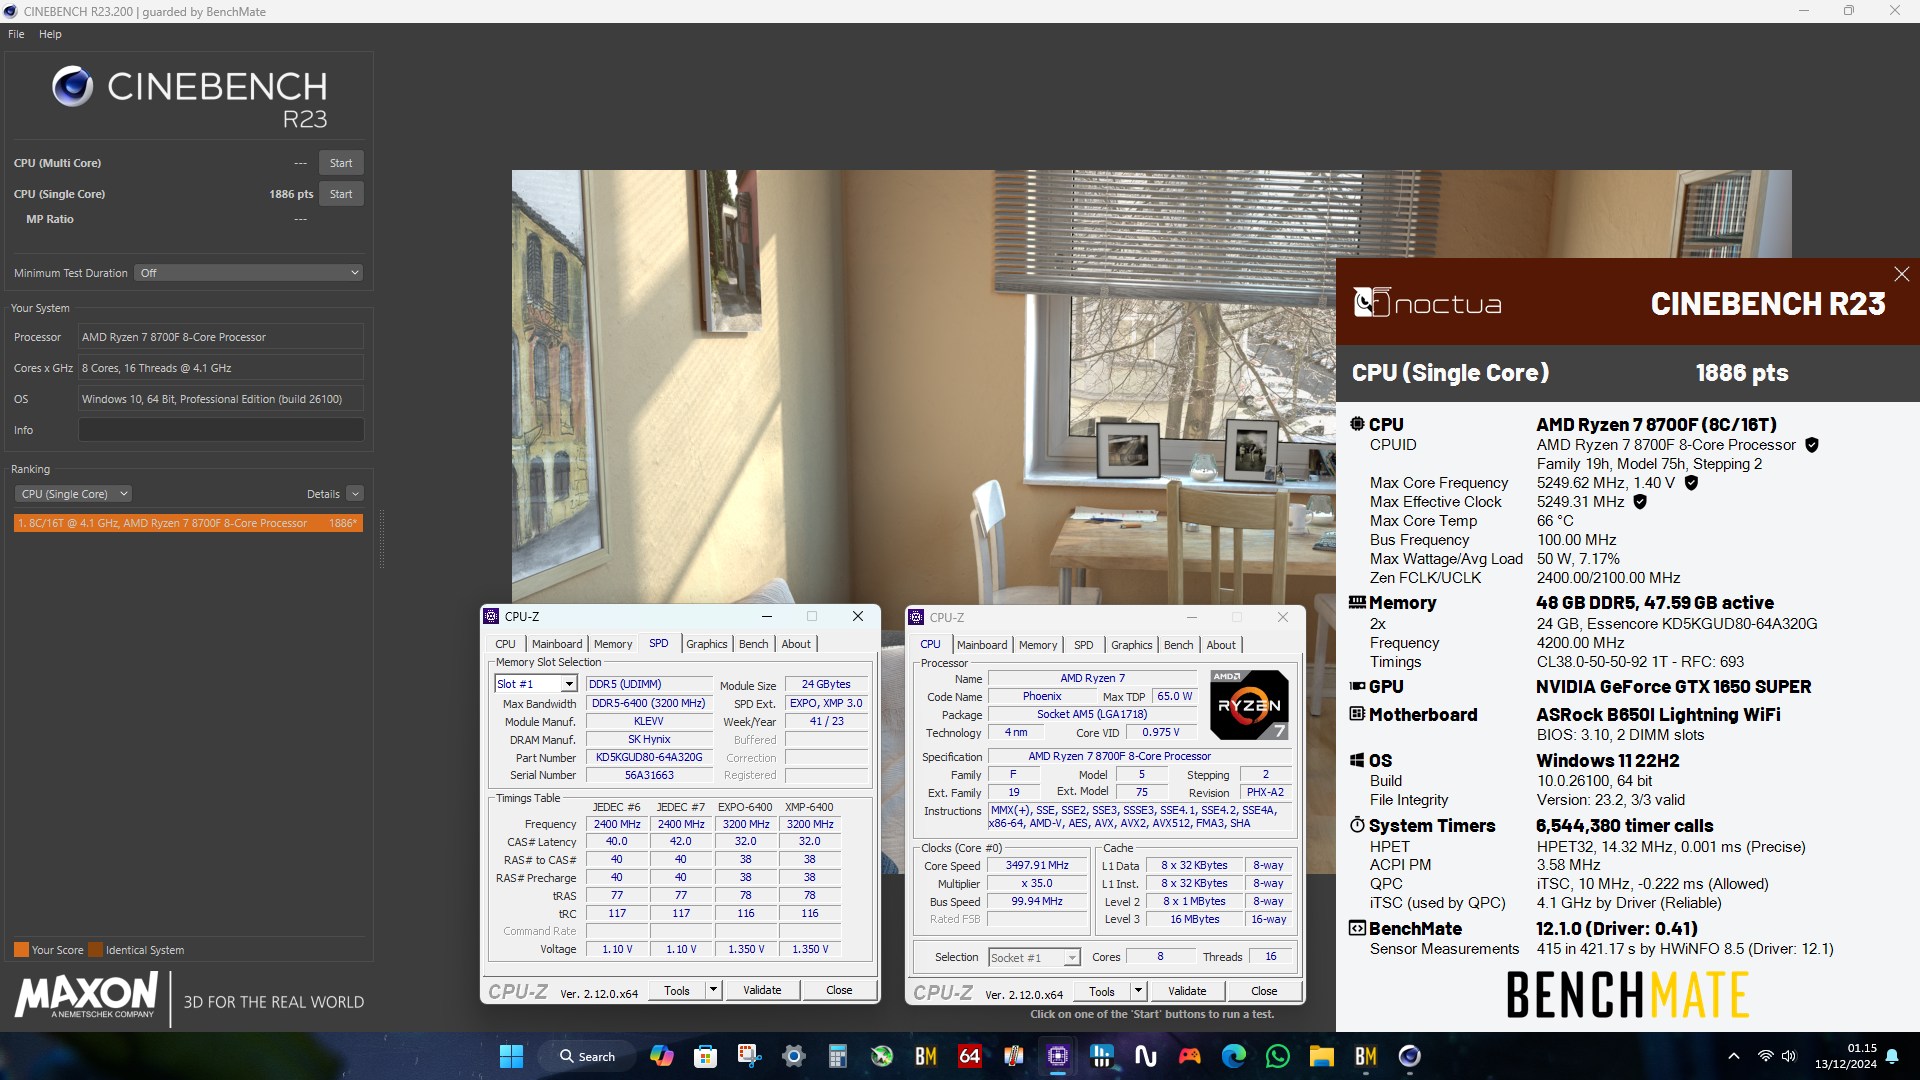Open clock and date in taskbar
This screenshot has height=1080, width=1920.
click(1845, 1056)
